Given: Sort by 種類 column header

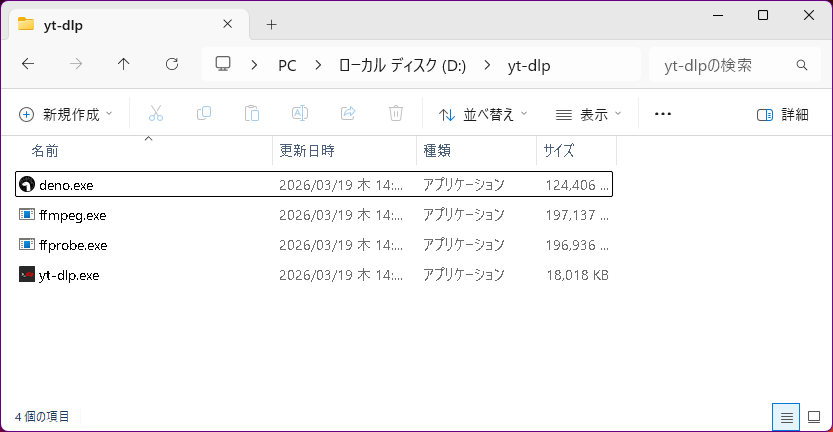Looking at the screenshot, I should 437,151.
